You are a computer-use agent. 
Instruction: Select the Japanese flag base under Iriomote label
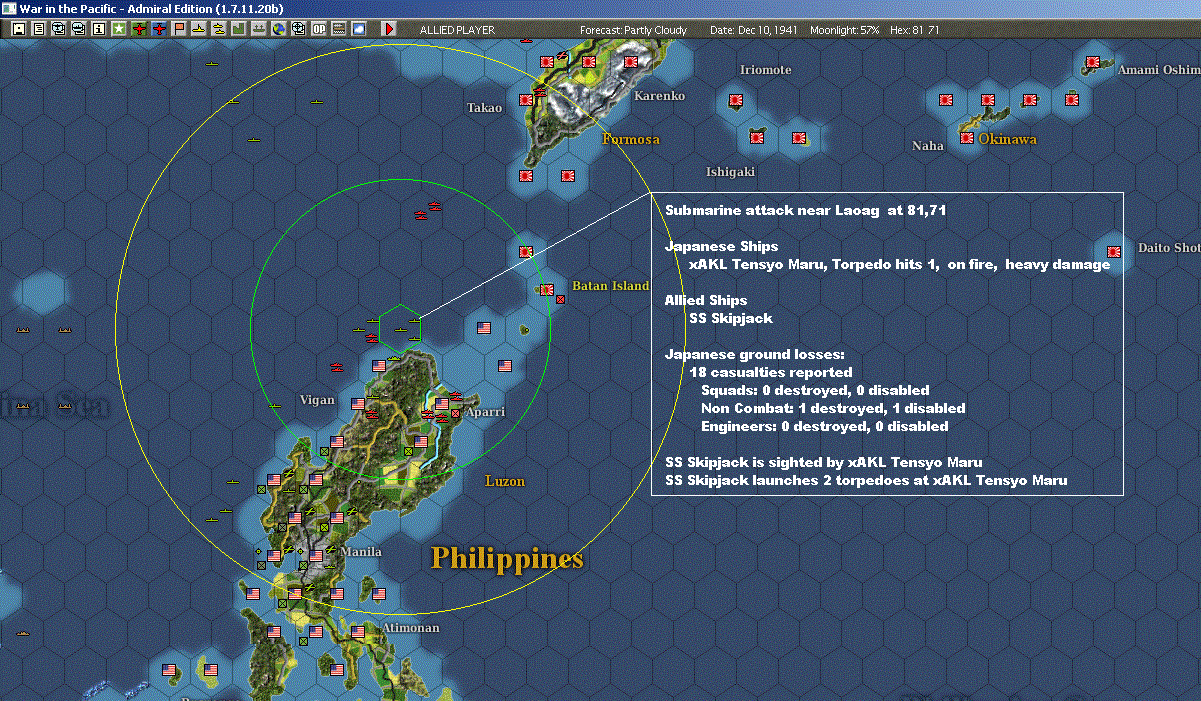tap(735, 100)
